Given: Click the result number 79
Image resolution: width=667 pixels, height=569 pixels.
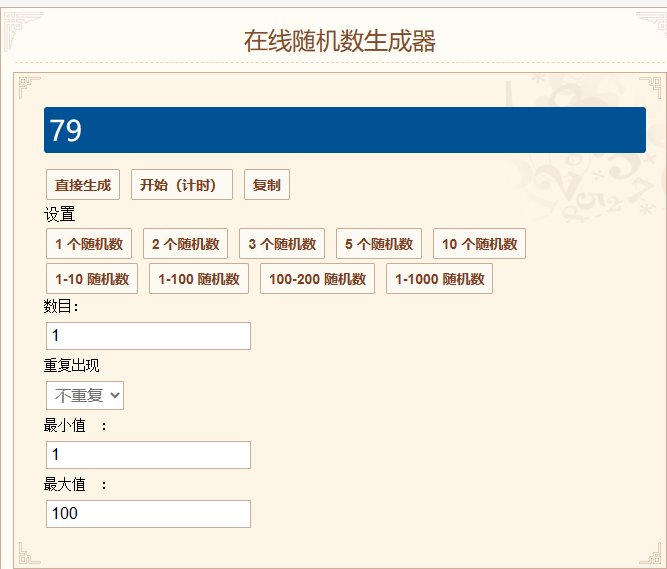Looking at the screenshot, I should [66, 130].
